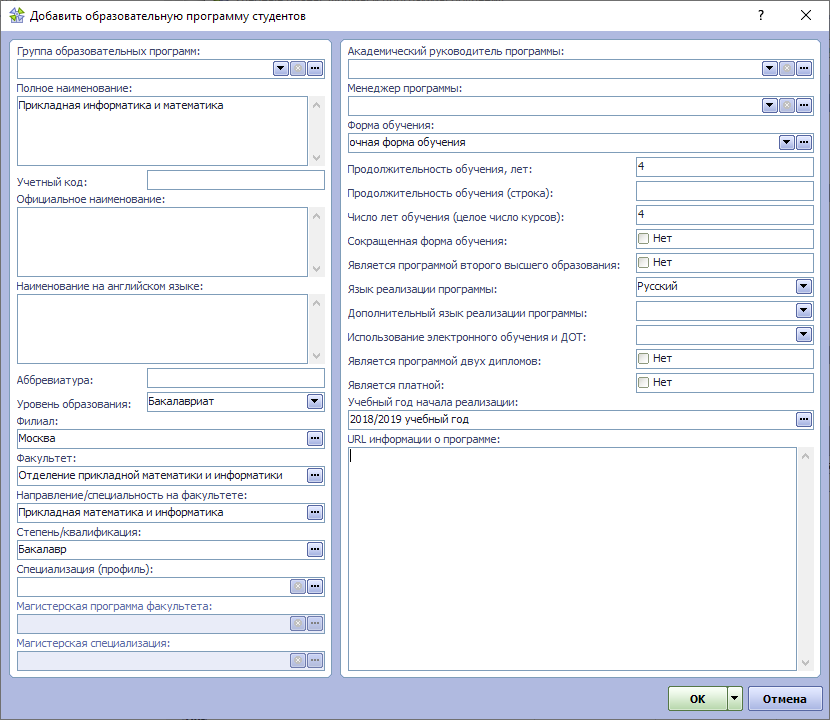Browse Направление/специальность на факультете with ellipsis
This screenshot has width=830, height=720.
pyautogui.click(x=315, y=512)
